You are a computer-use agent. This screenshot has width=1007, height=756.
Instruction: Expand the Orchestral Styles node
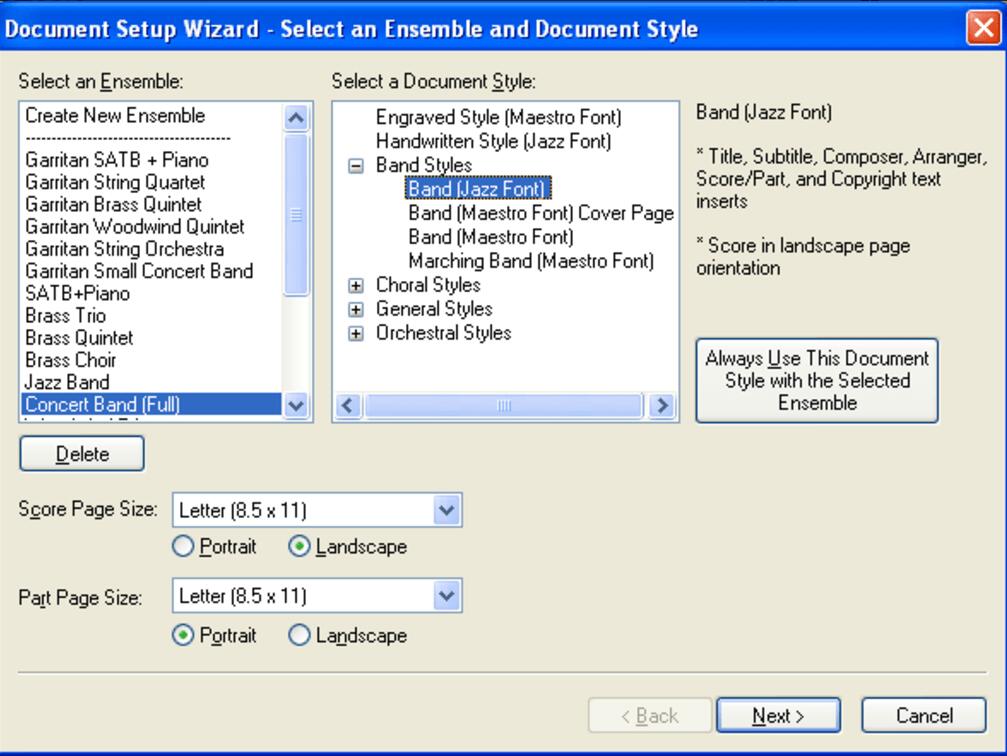point(355,334)
